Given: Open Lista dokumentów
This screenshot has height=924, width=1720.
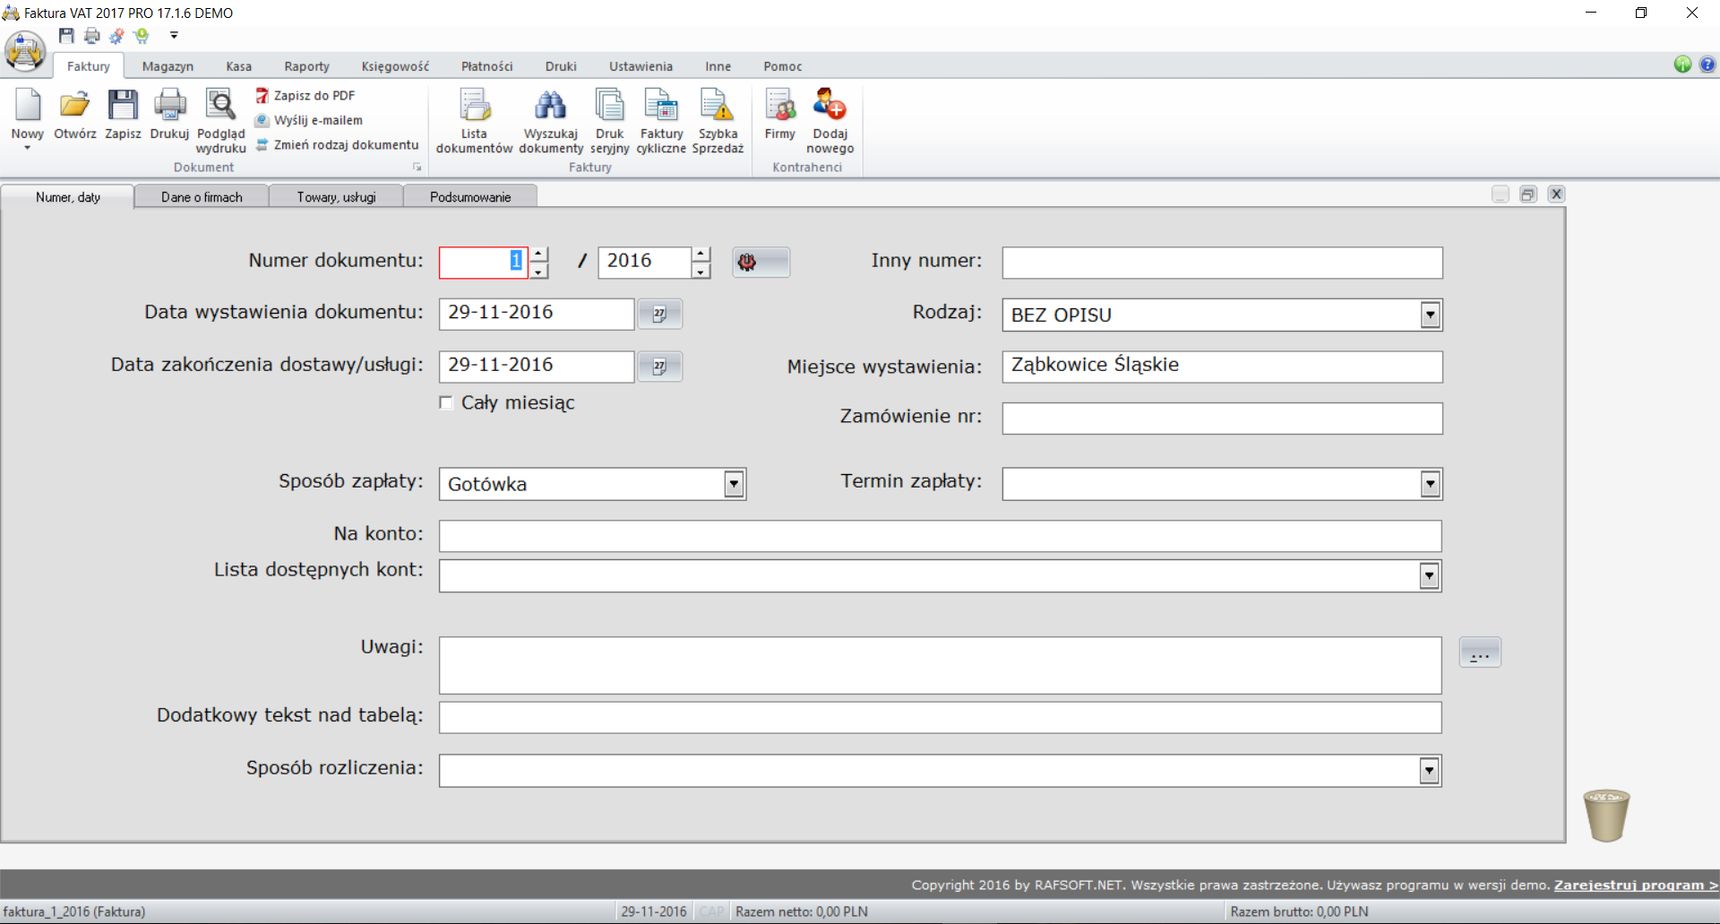Looking at the screenshot, I should tap(474, 120).
